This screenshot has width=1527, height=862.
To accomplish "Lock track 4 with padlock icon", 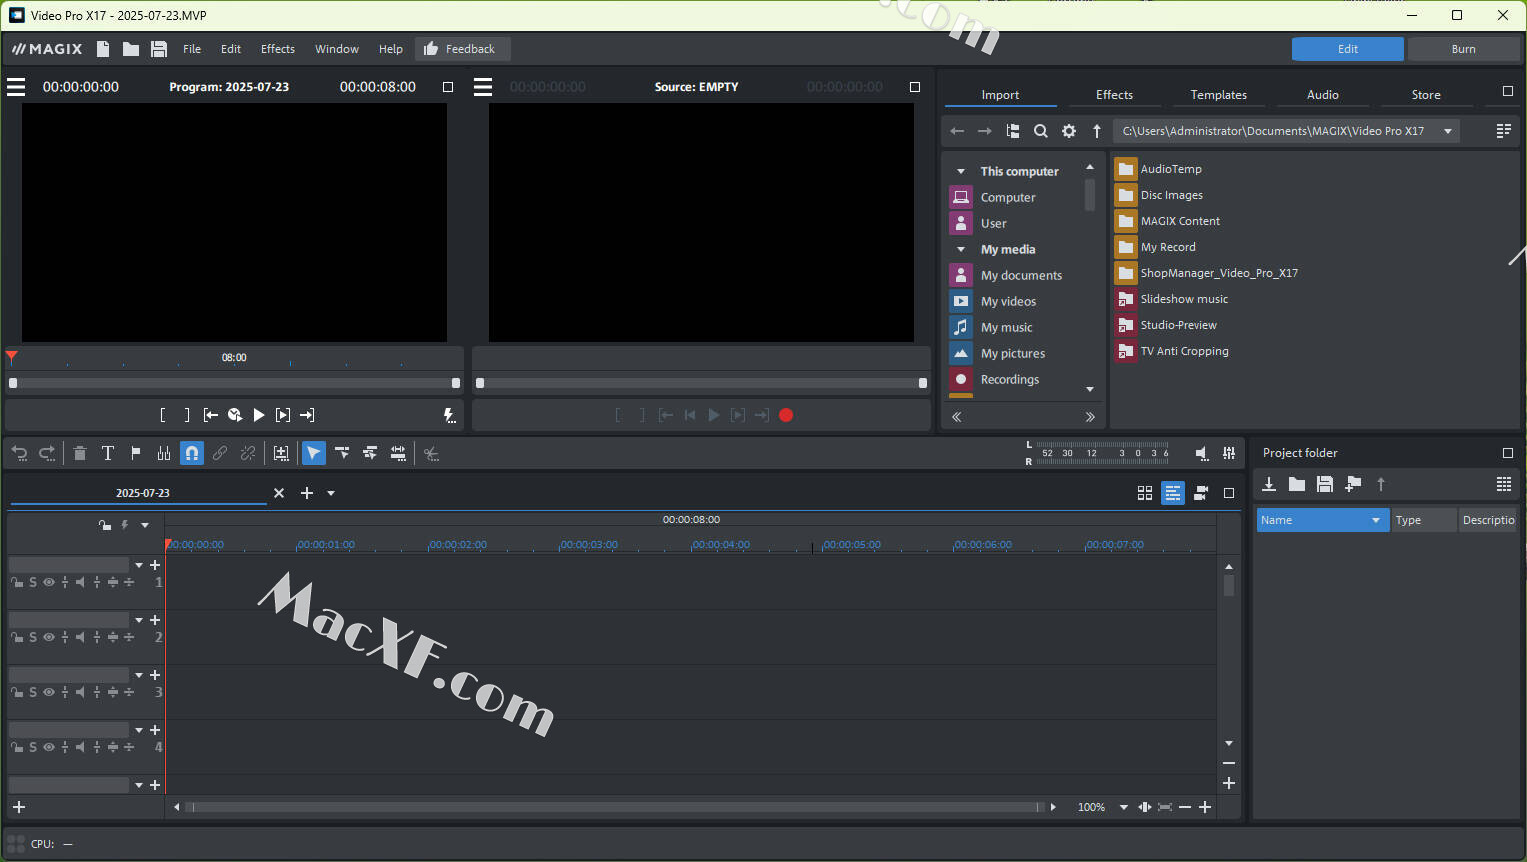I will [x=17, y=747].
